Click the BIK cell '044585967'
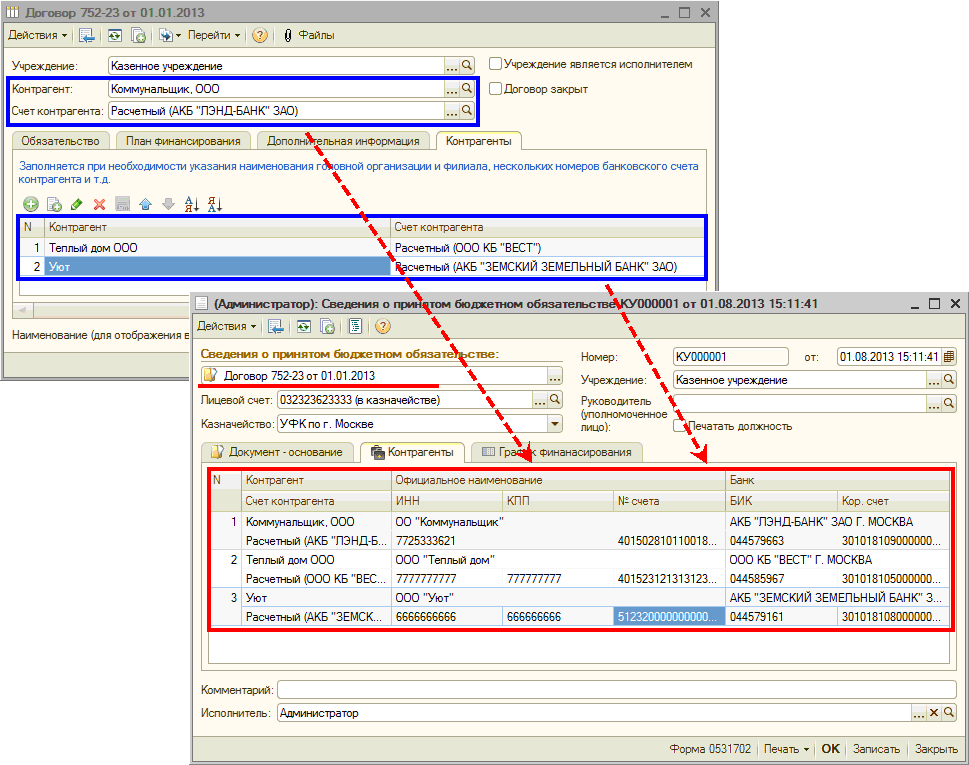Screen dimensions: 969x765 (x=781, y=579)
